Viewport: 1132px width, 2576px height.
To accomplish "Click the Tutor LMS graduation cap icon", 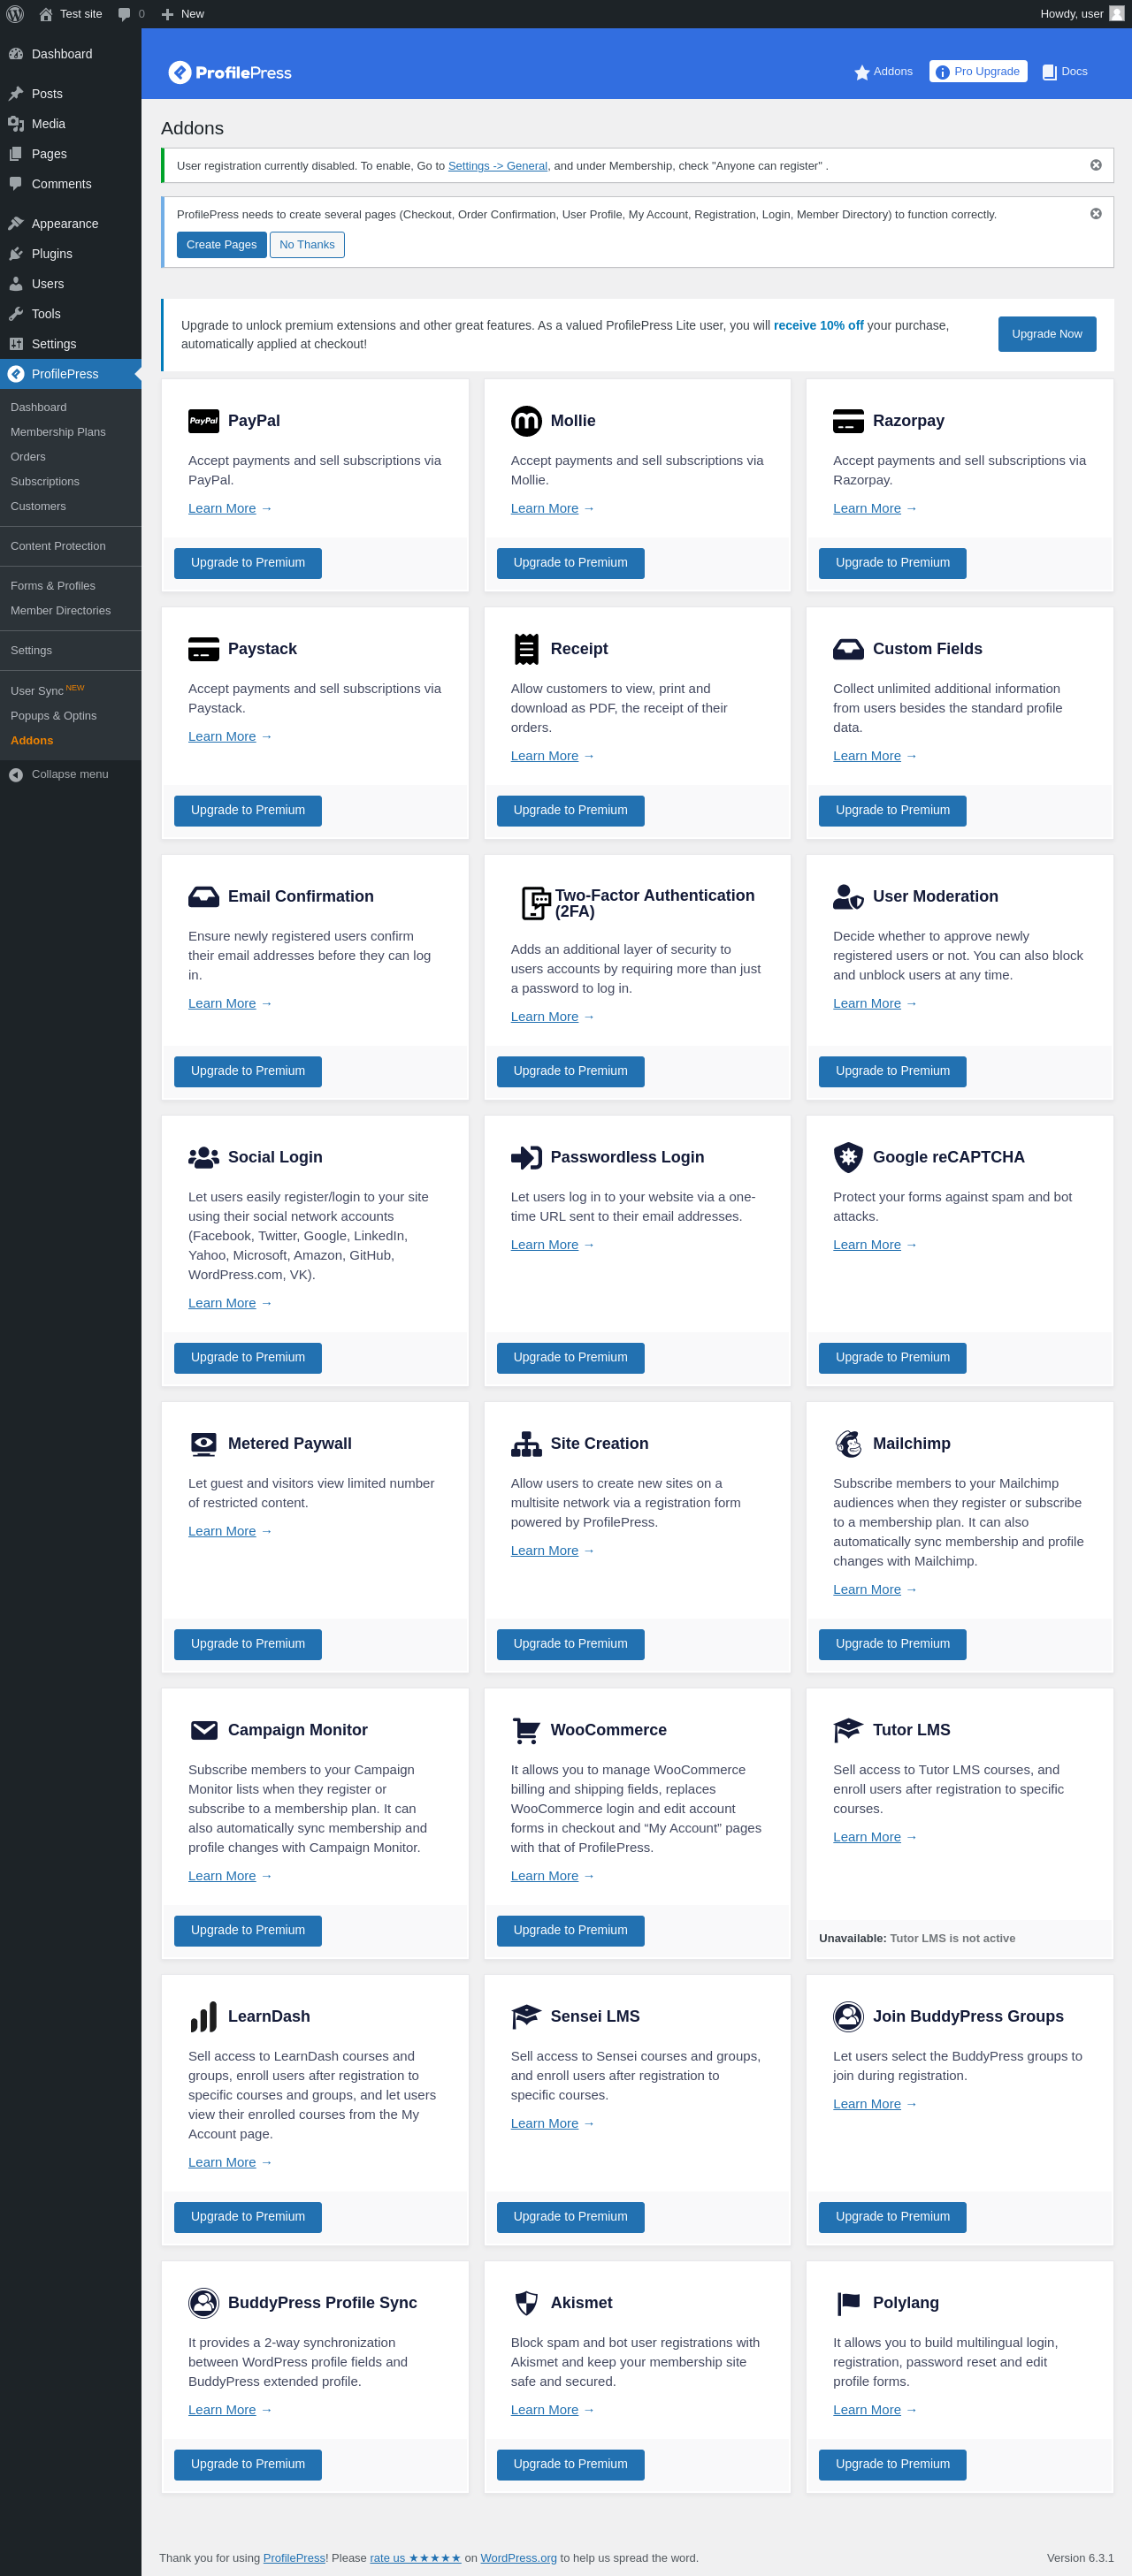I will (x=848, y=1730).
